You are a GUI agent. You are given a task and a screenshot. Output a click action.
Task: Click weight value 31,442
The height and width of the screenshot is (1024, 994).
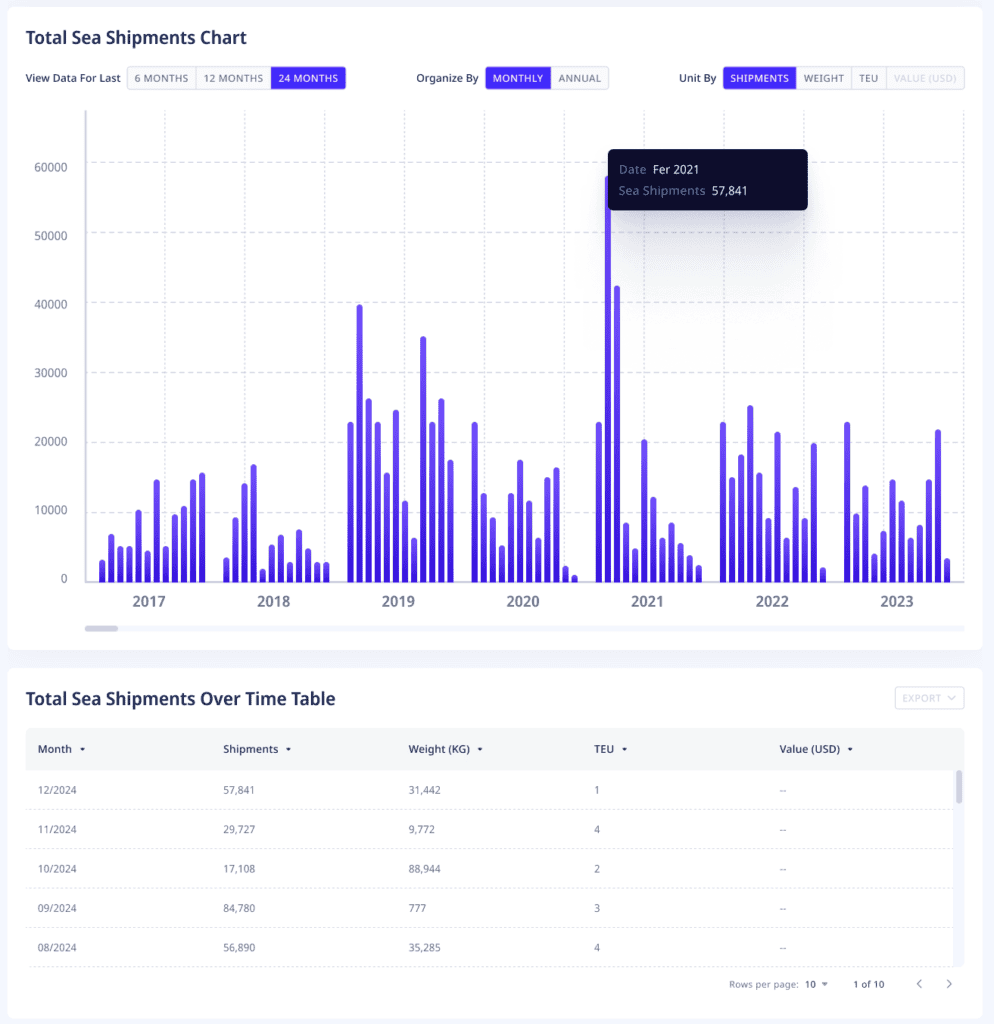click(x=425, y=790)
